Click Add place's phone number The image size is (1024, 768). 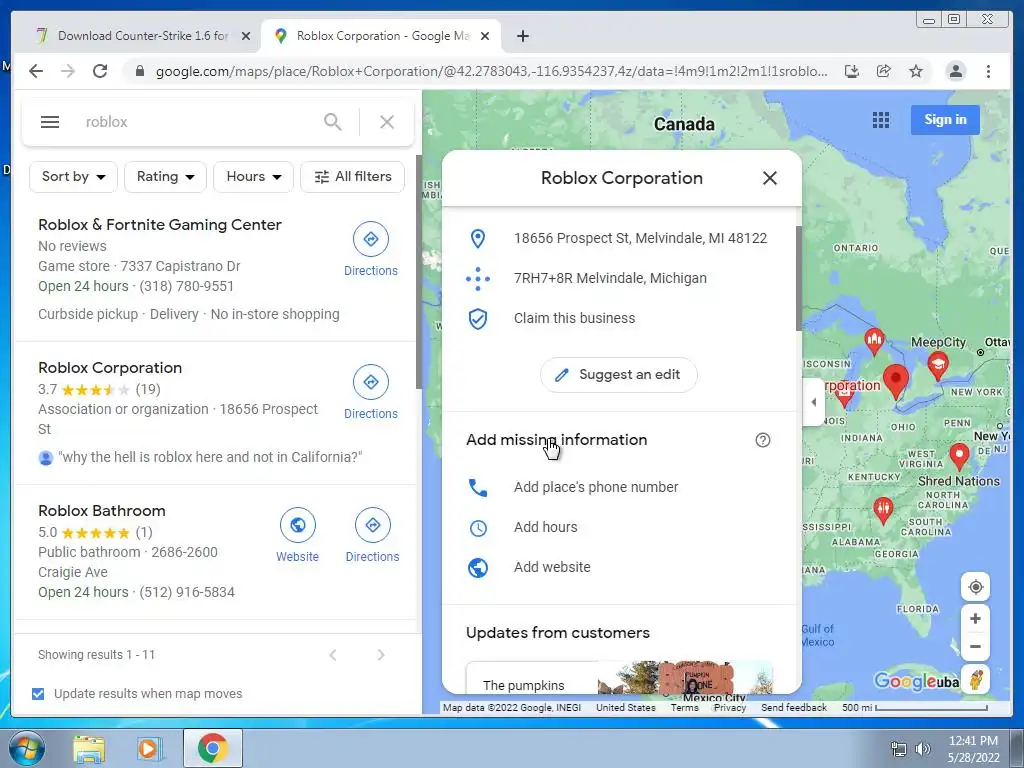596,488
